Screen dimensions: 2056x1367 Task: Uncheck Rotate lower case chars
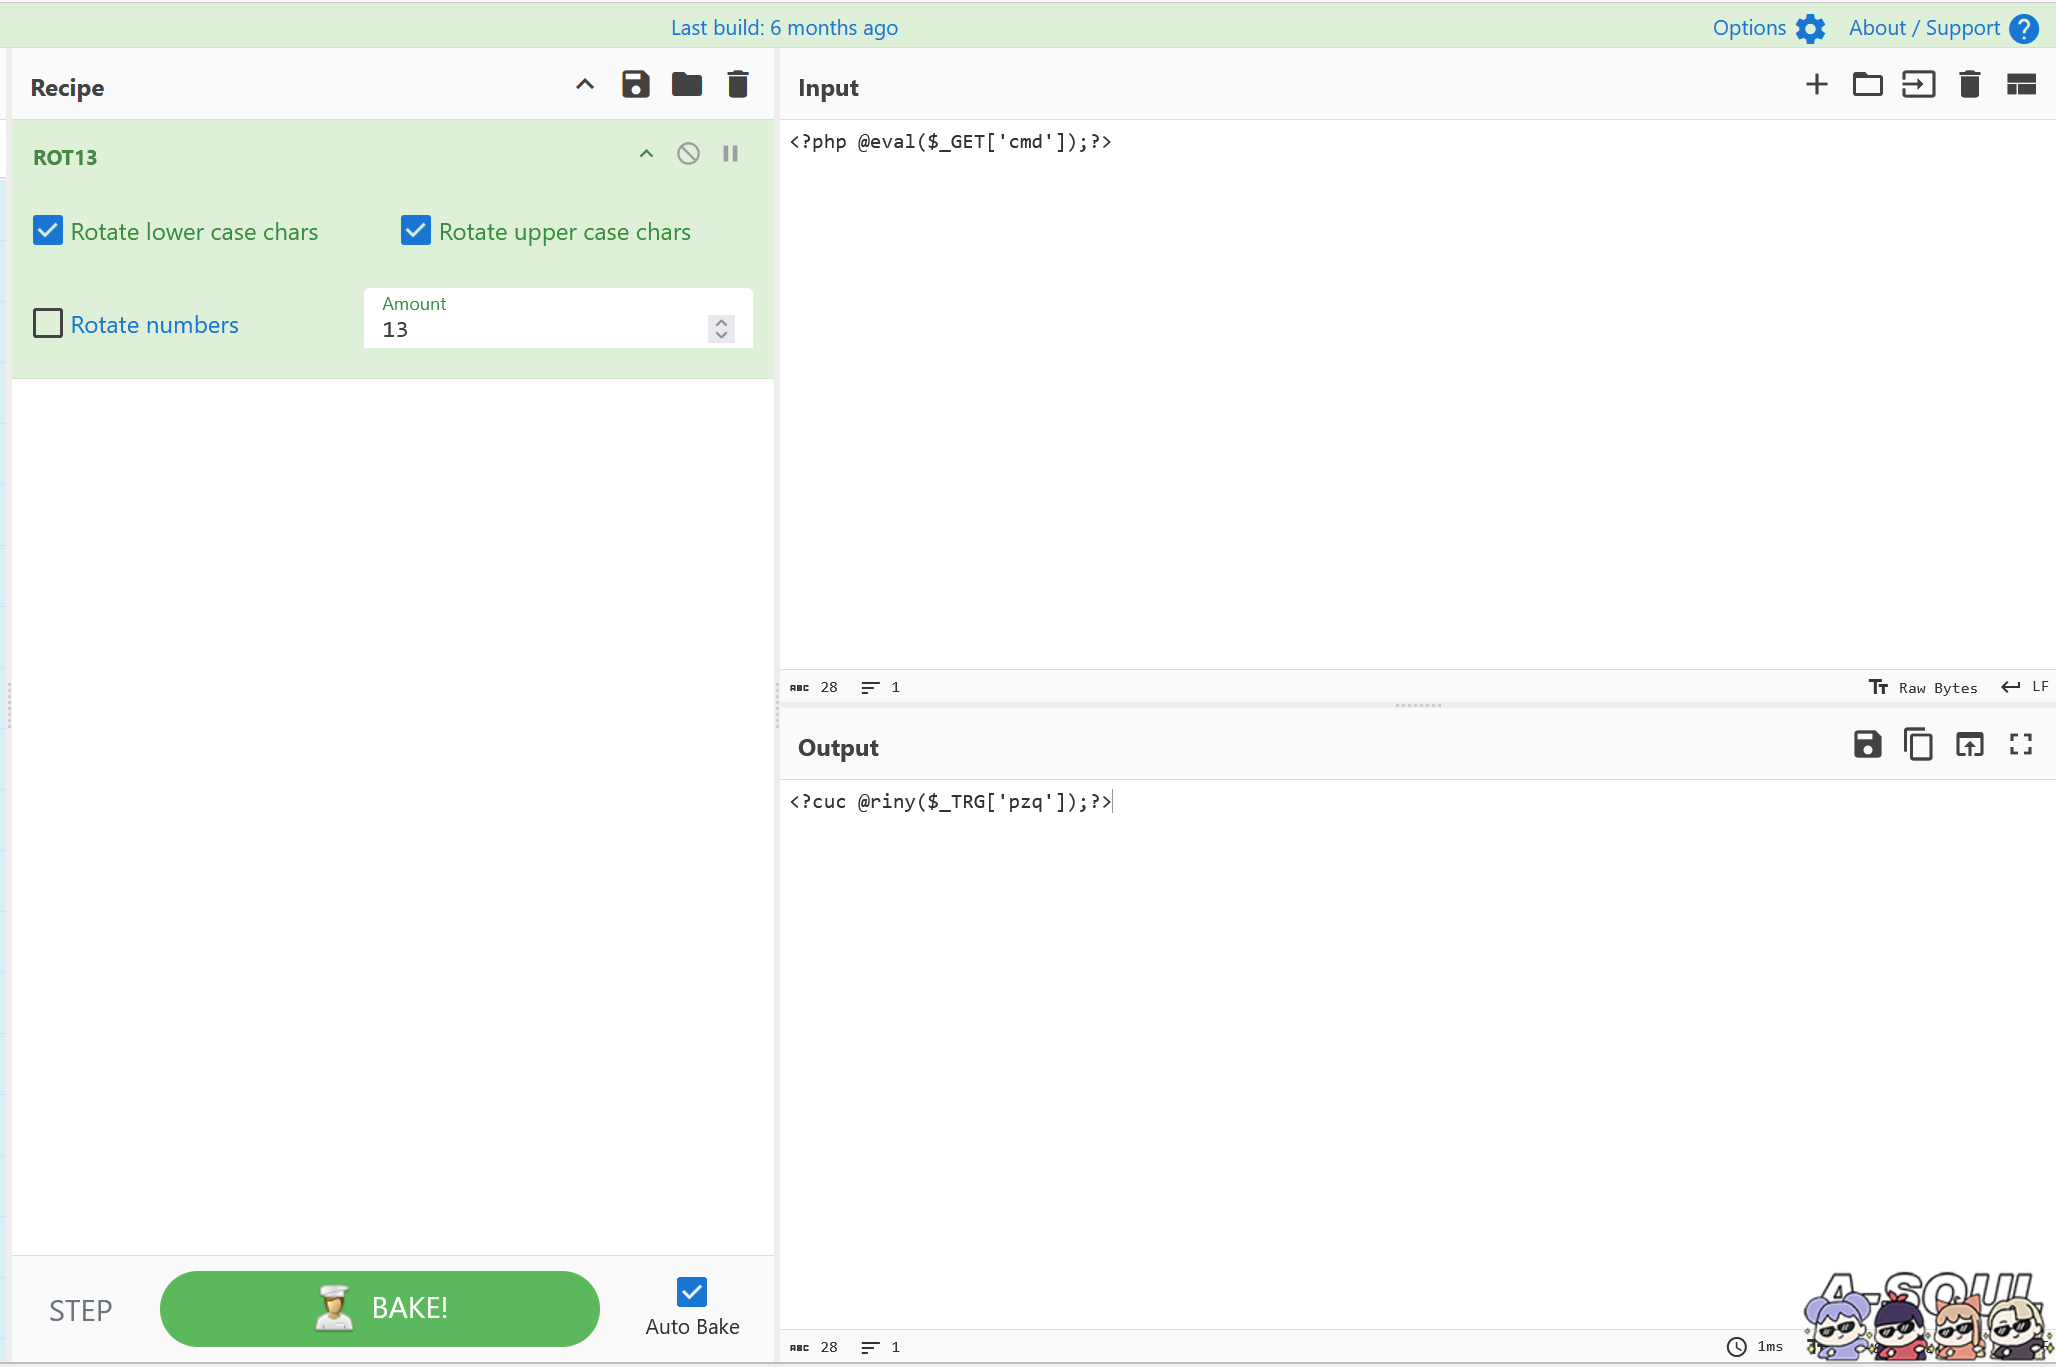tap(48, 231)
